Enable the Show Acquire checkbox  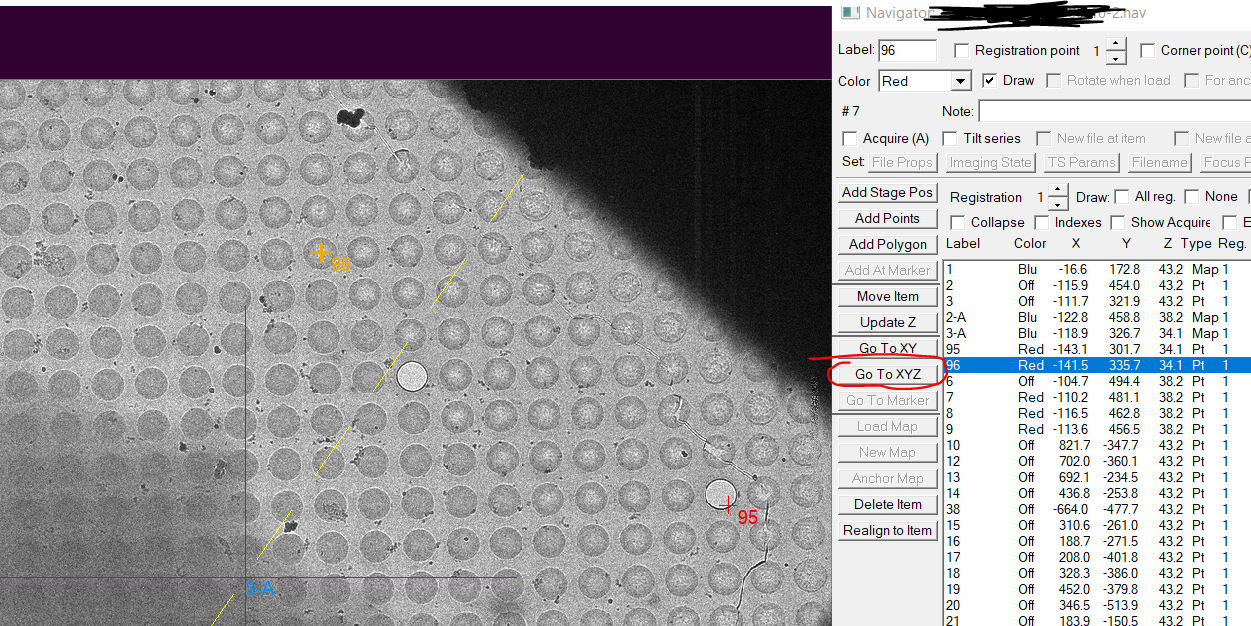pos(1118,223)
